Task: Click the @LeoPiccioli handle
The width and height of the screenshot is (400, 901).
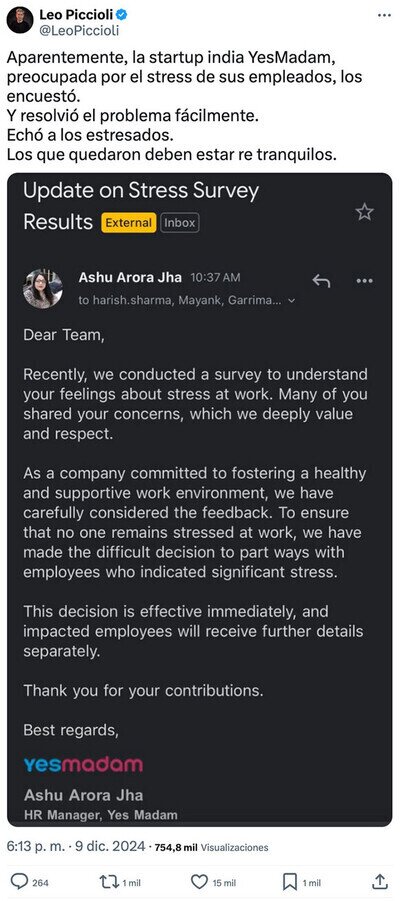Action: click(79, 30)
